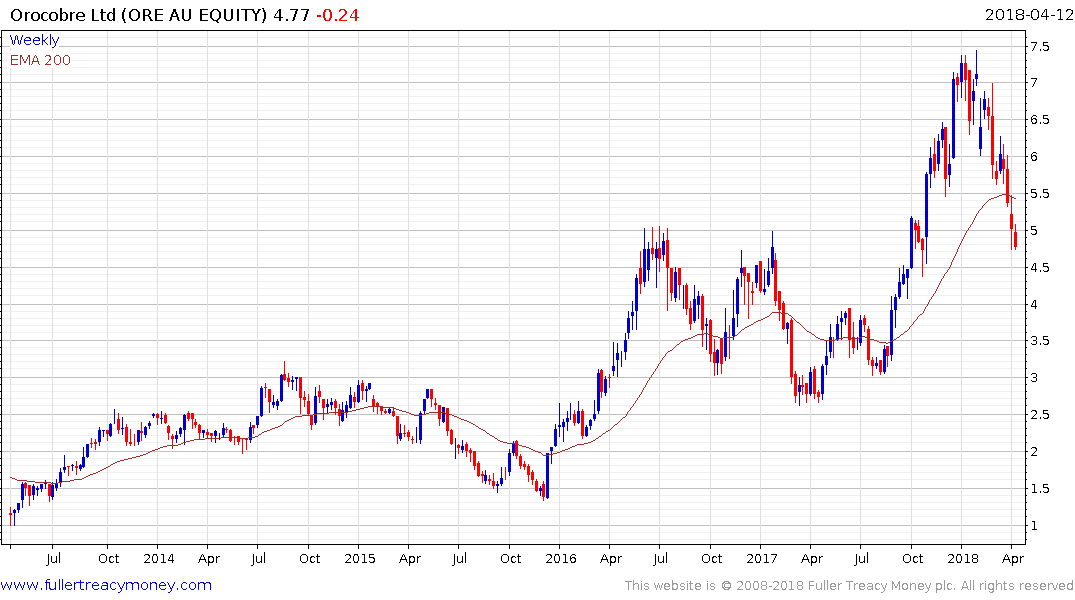Click the 4.5 price axis label
Viewport: 1075px width, 600px height.
[x=1039, y=267]
